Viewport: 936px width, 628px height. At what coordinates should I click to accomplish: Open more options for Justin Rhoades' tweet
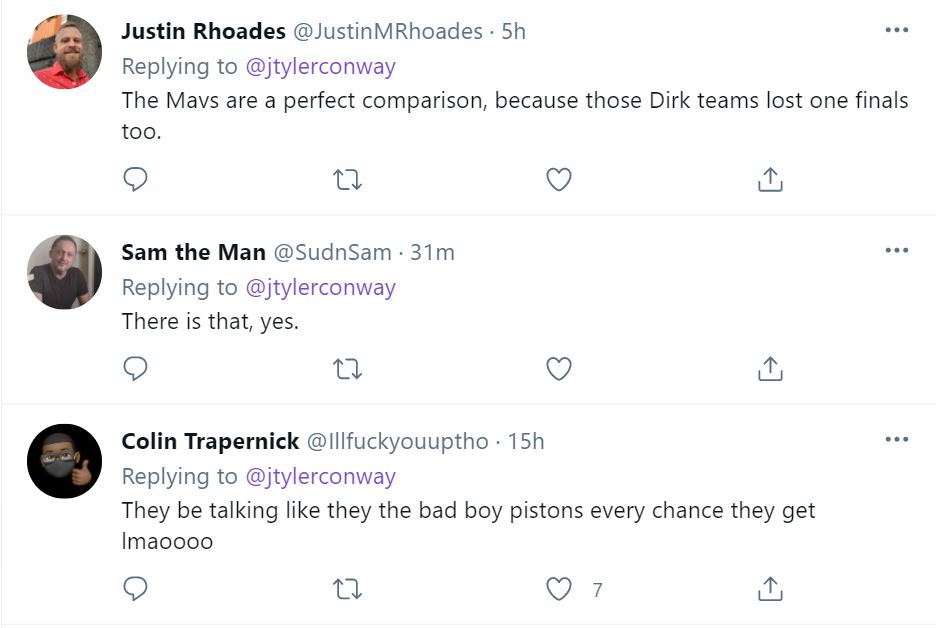click(x=897, y=30)
